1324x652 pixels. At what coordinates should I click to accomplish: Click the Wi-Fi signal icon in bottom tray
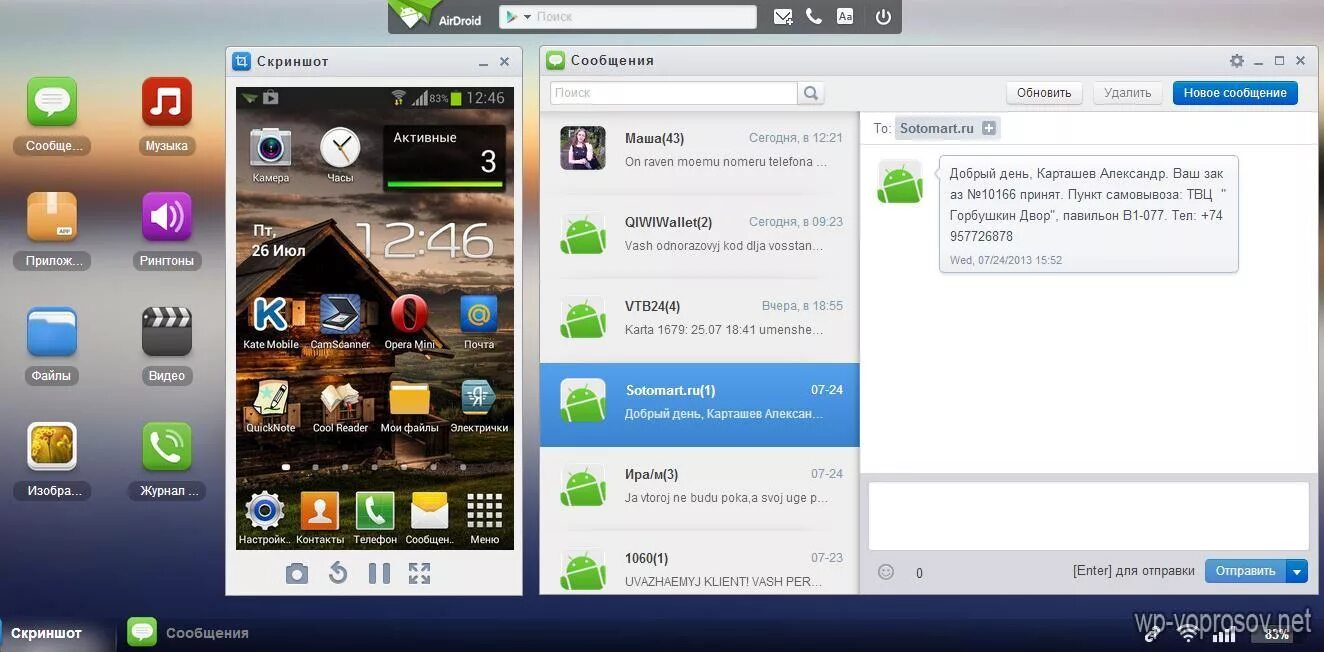click(x=1189, y=632)
